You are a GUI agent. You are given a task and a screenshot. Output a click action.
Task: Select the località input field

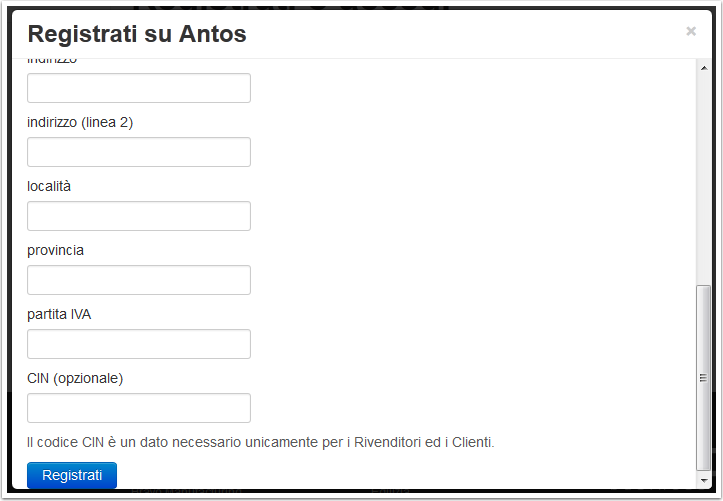[139, 216]
